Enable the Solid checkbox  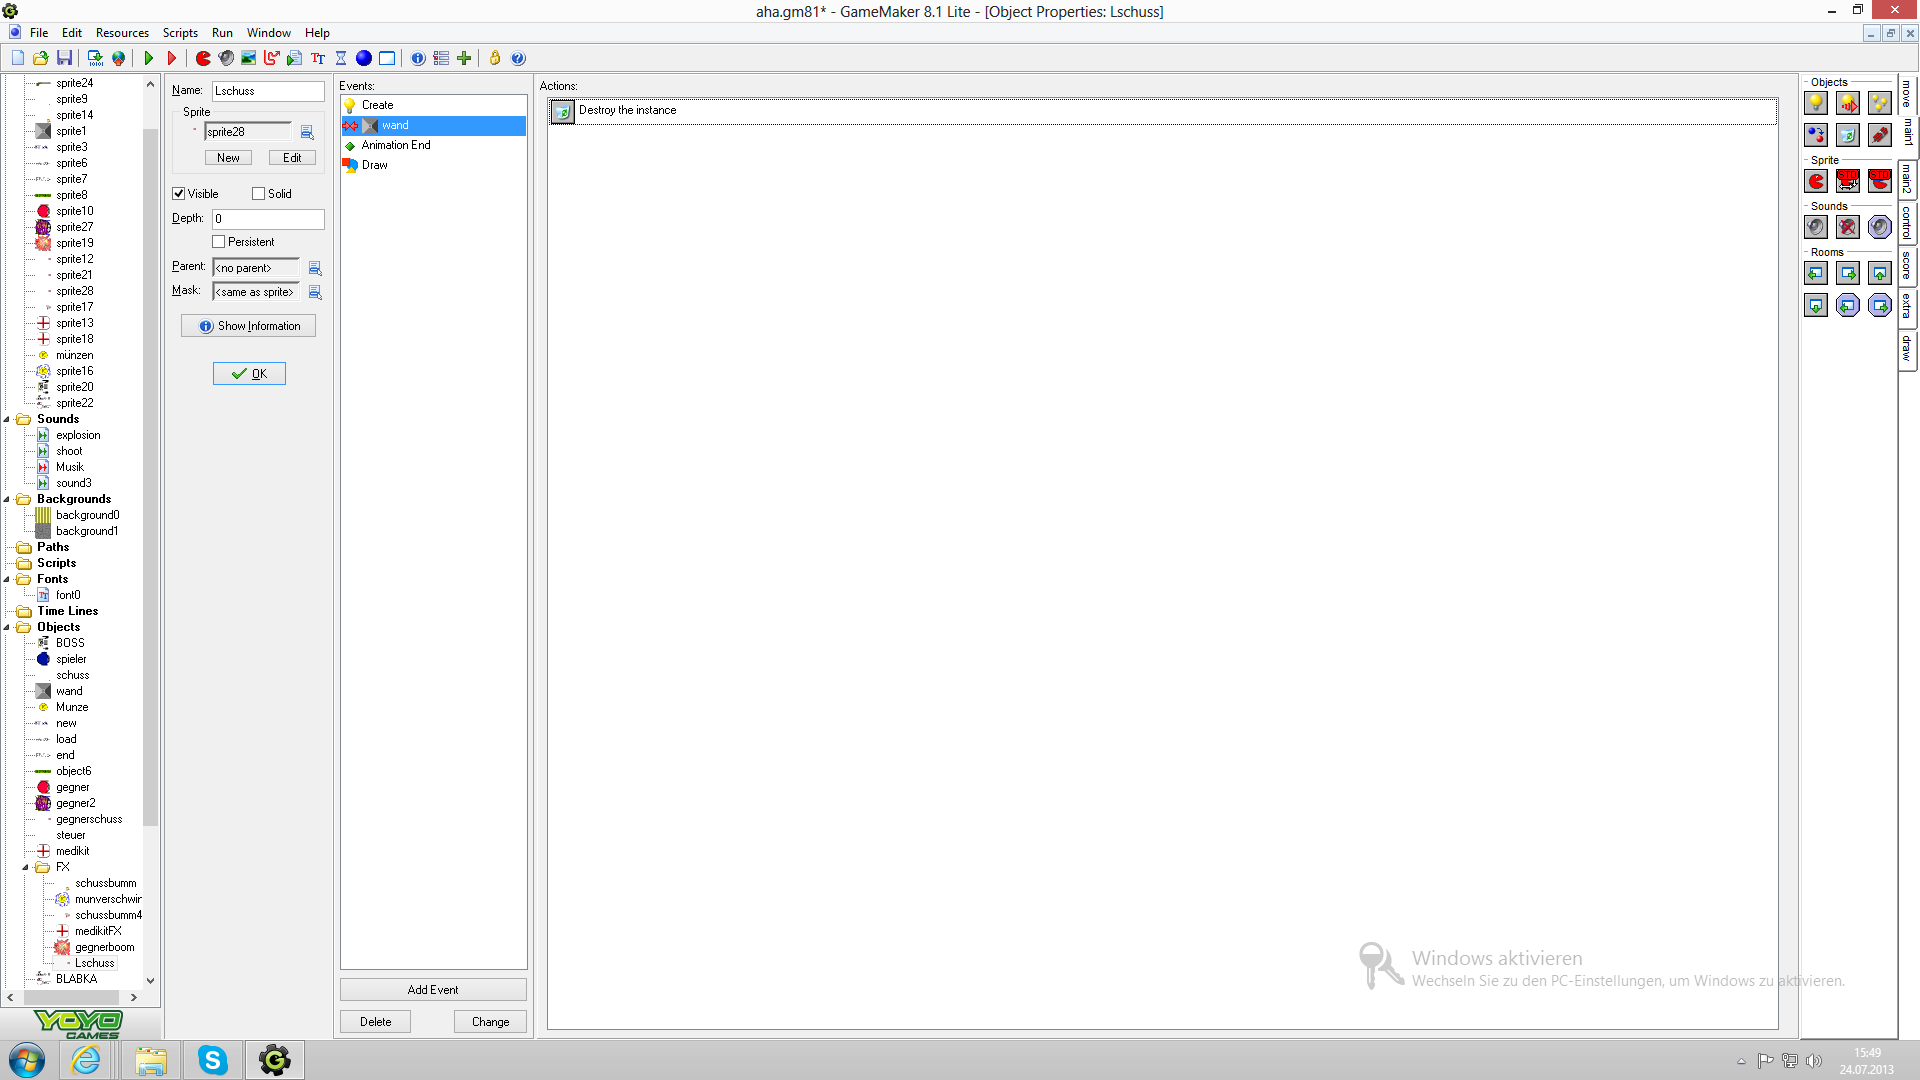[259, 194]
